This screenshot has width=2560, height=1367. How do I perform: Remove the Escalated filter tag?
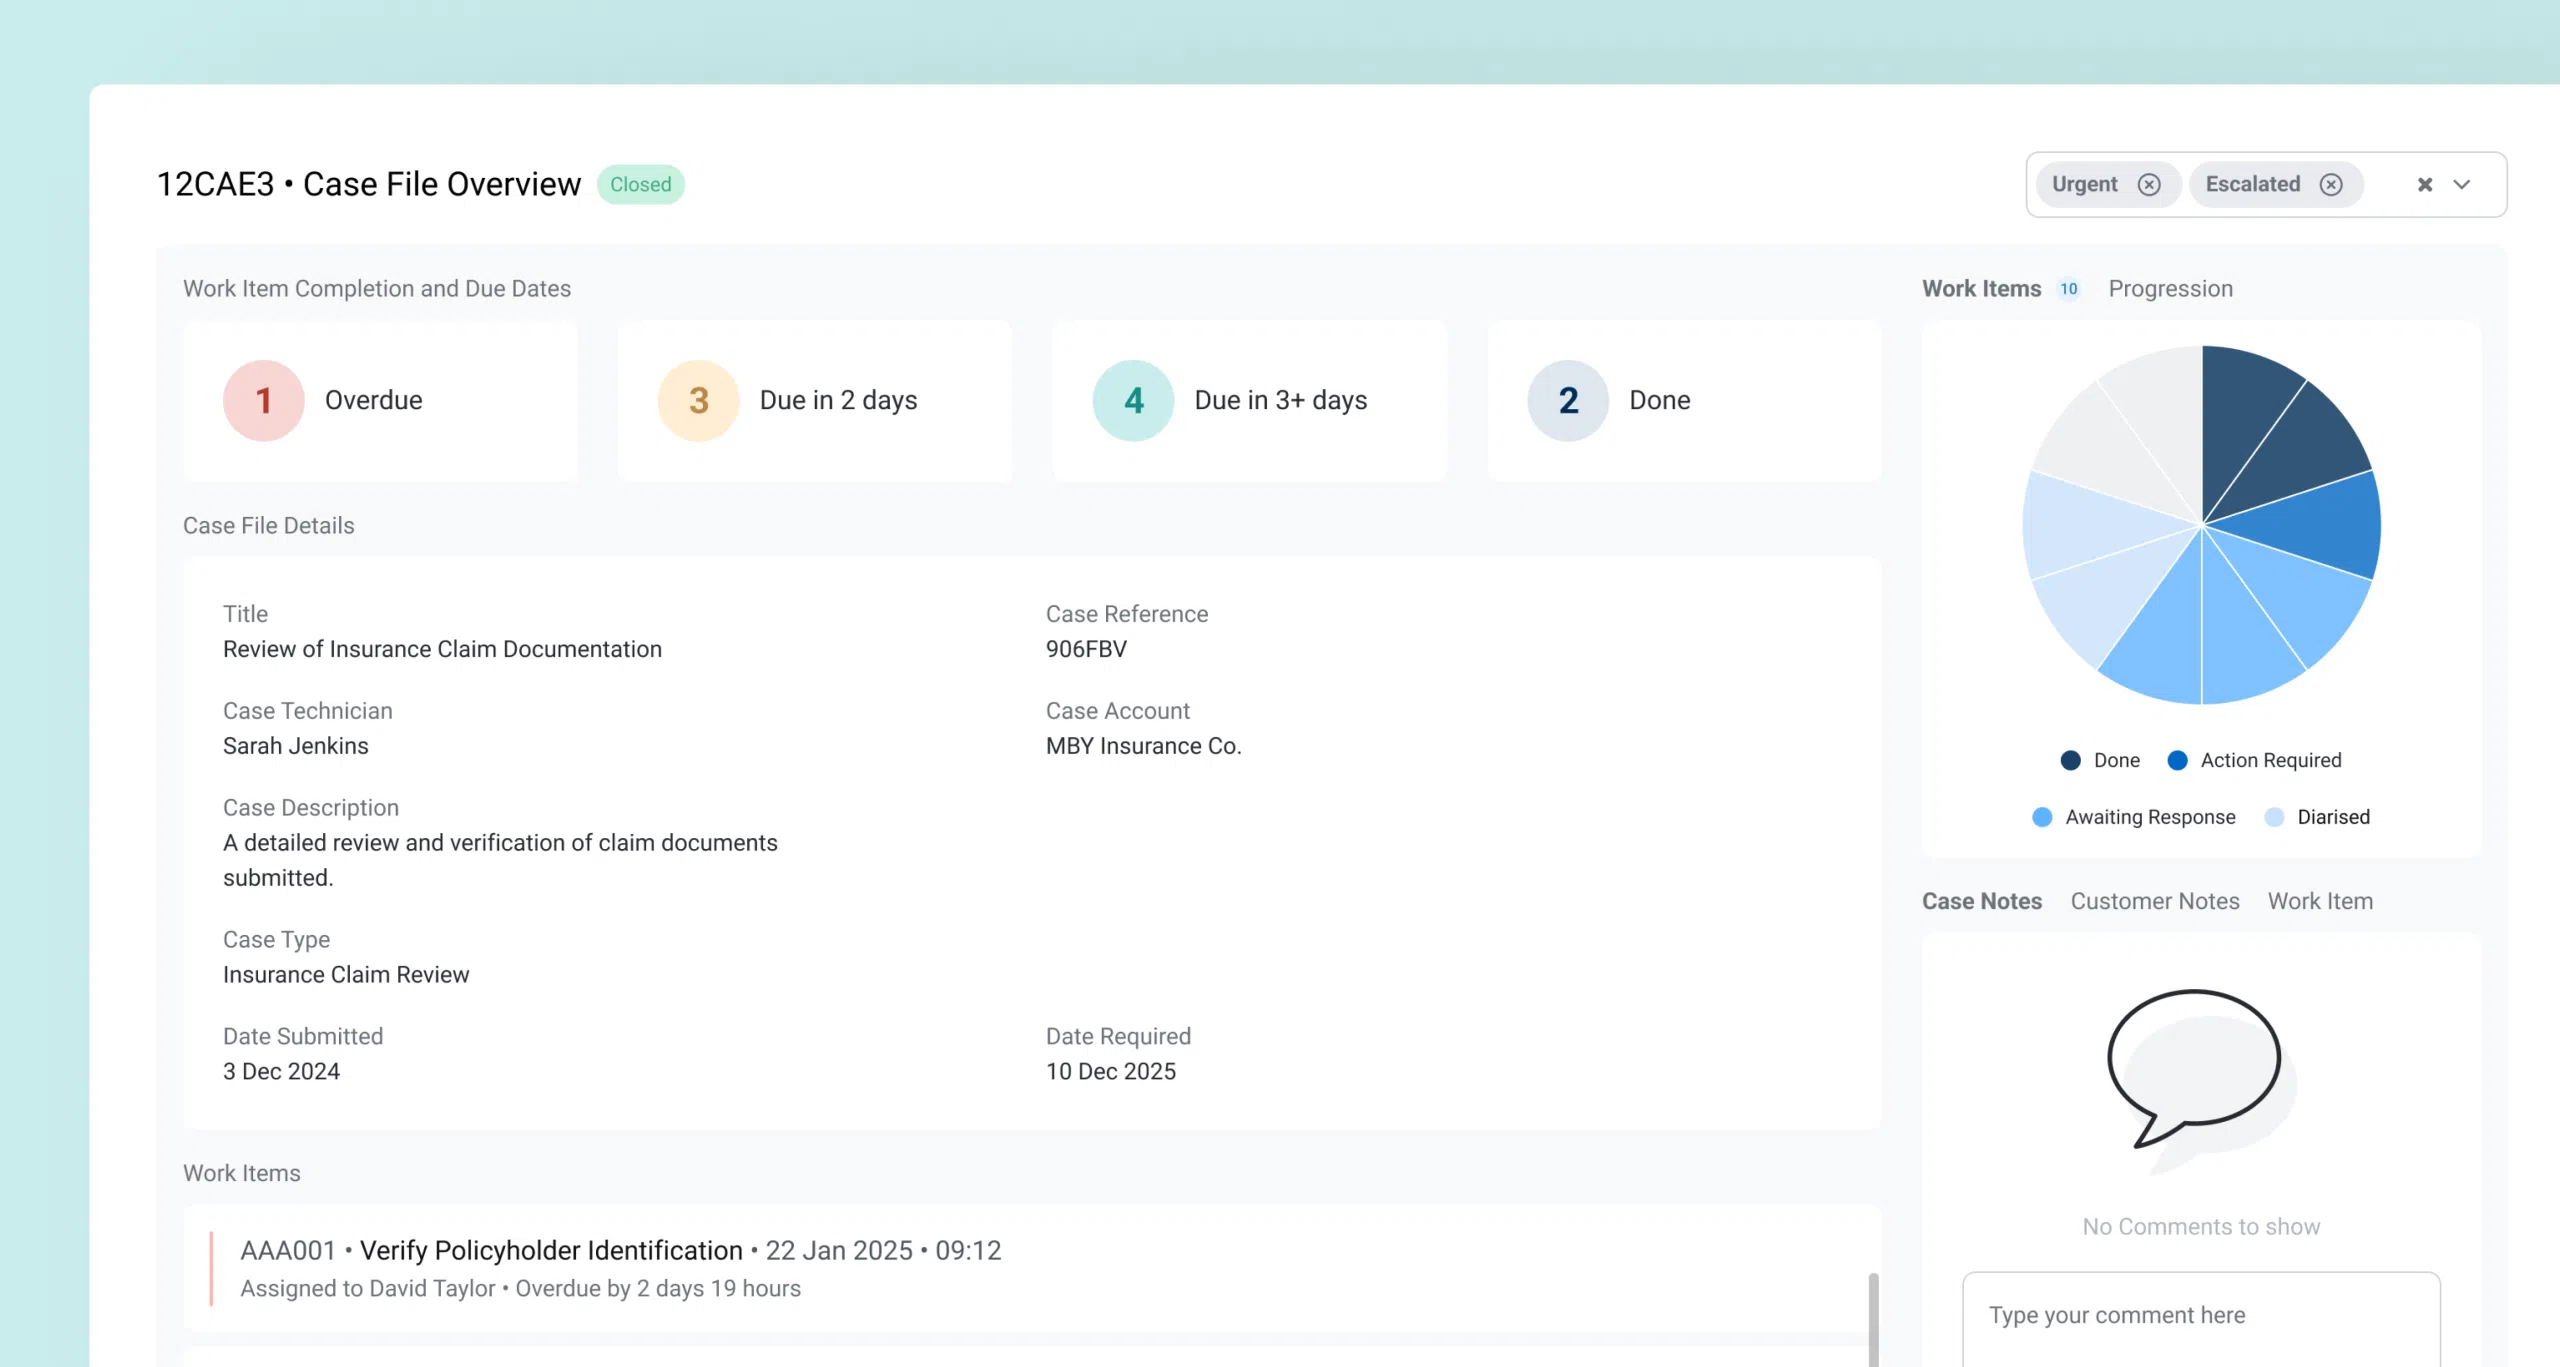(2332, 184)
